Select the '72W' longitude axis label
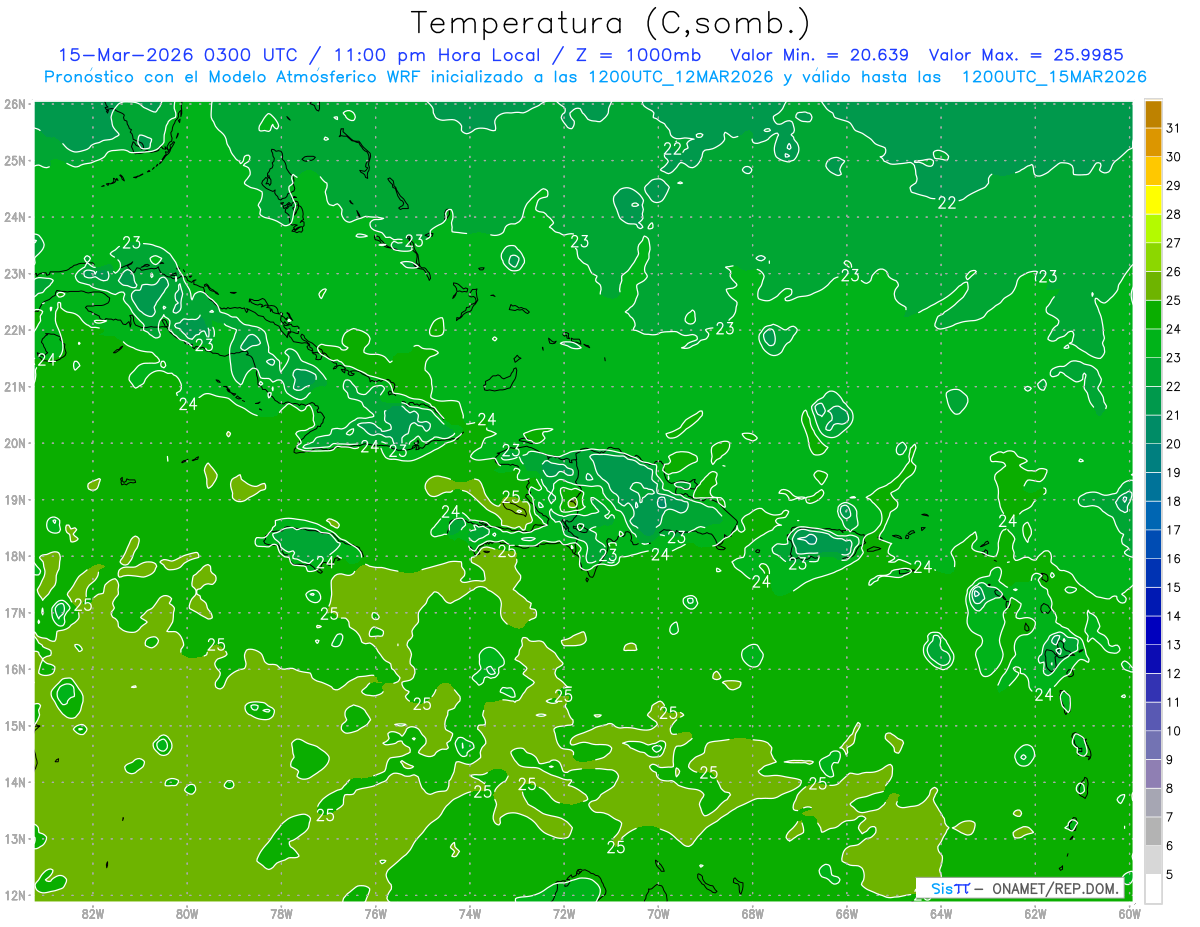Viewport: 1200px width, 927px height. pos(564,913)
